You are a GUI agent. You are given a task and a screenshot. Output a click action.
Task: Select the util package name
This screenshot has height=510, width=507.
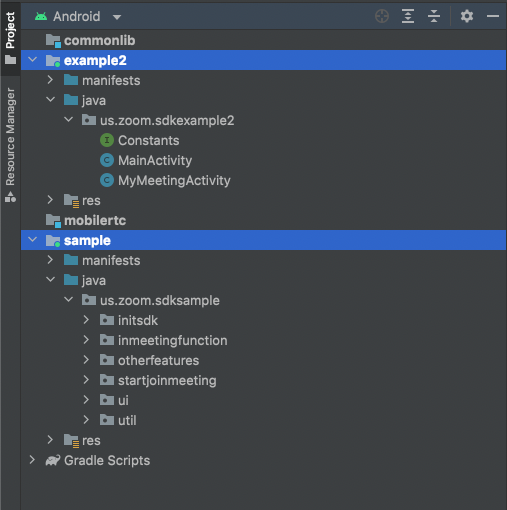point(127,420)
